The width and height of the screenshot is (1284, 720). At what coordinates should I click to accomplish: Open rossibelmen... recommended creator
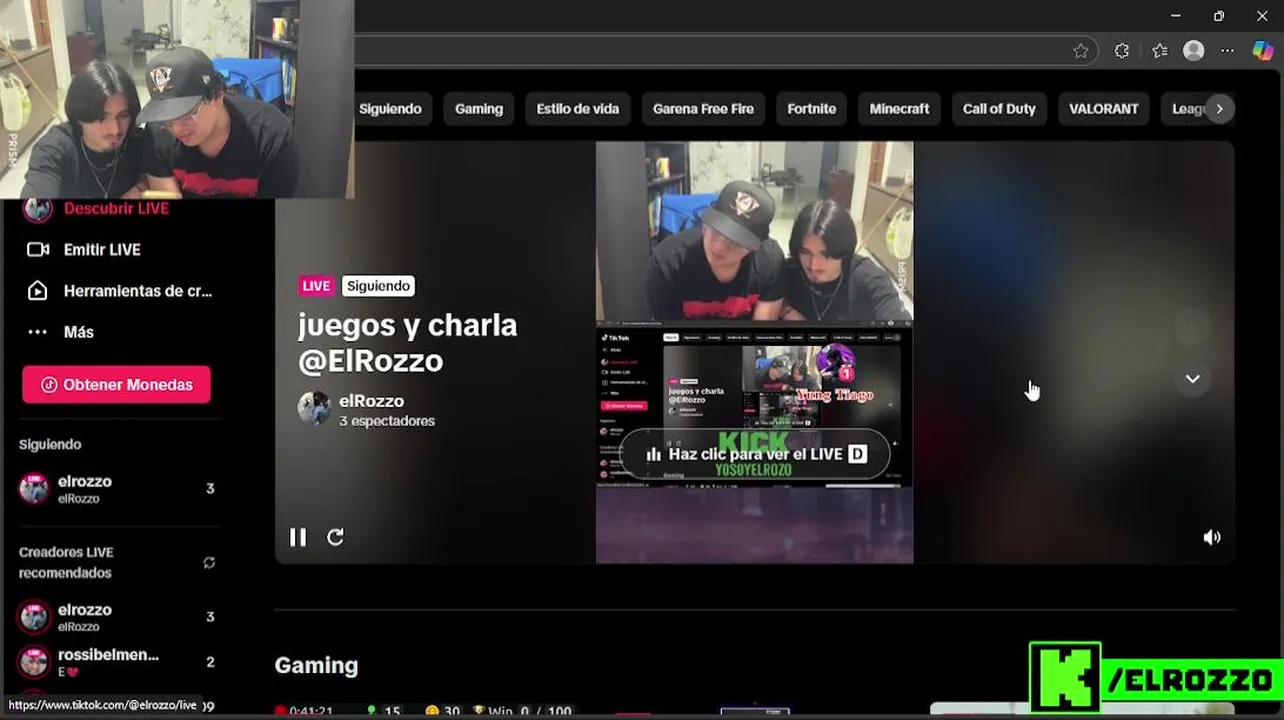tap(116, 662)
